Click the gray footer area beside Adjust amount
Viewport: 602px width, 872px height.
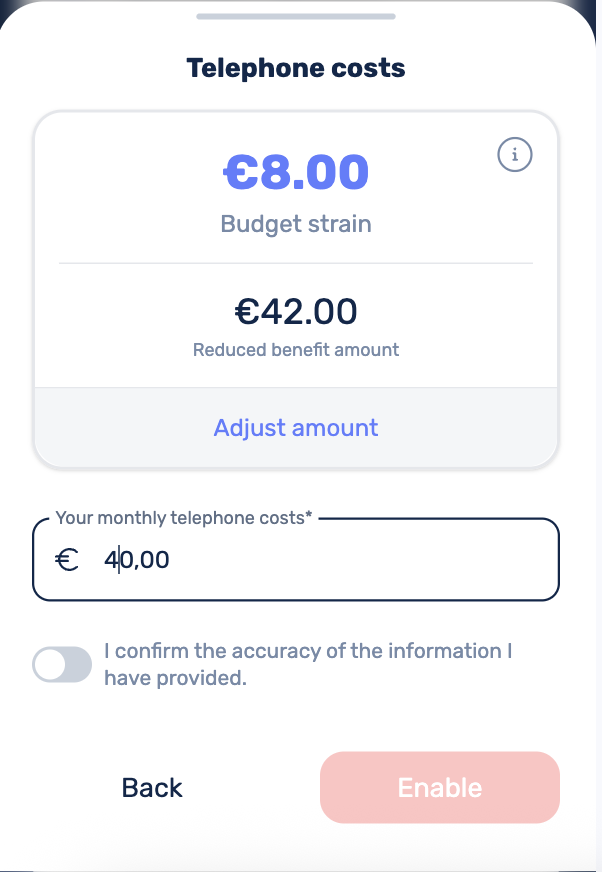pos(473,428)
